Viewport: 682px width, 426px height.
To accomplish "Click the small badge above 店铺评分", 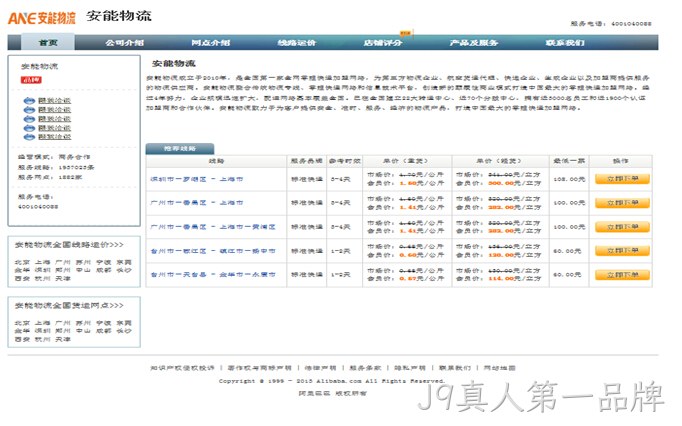I will (405, 33).
